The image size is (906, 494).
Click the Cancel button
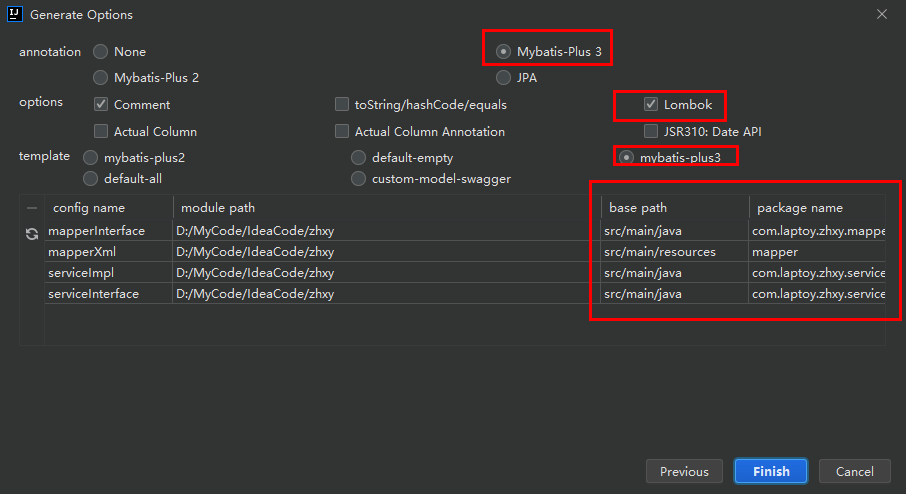coord(855,471)
